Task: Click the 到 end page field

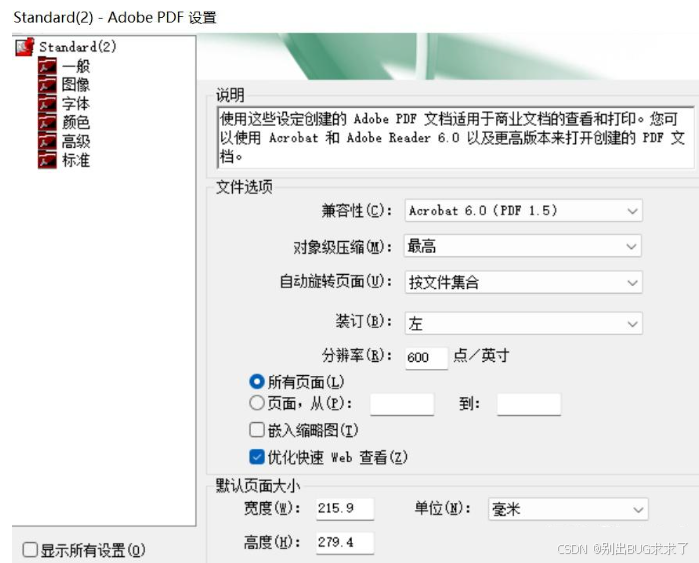Action: 529,404
